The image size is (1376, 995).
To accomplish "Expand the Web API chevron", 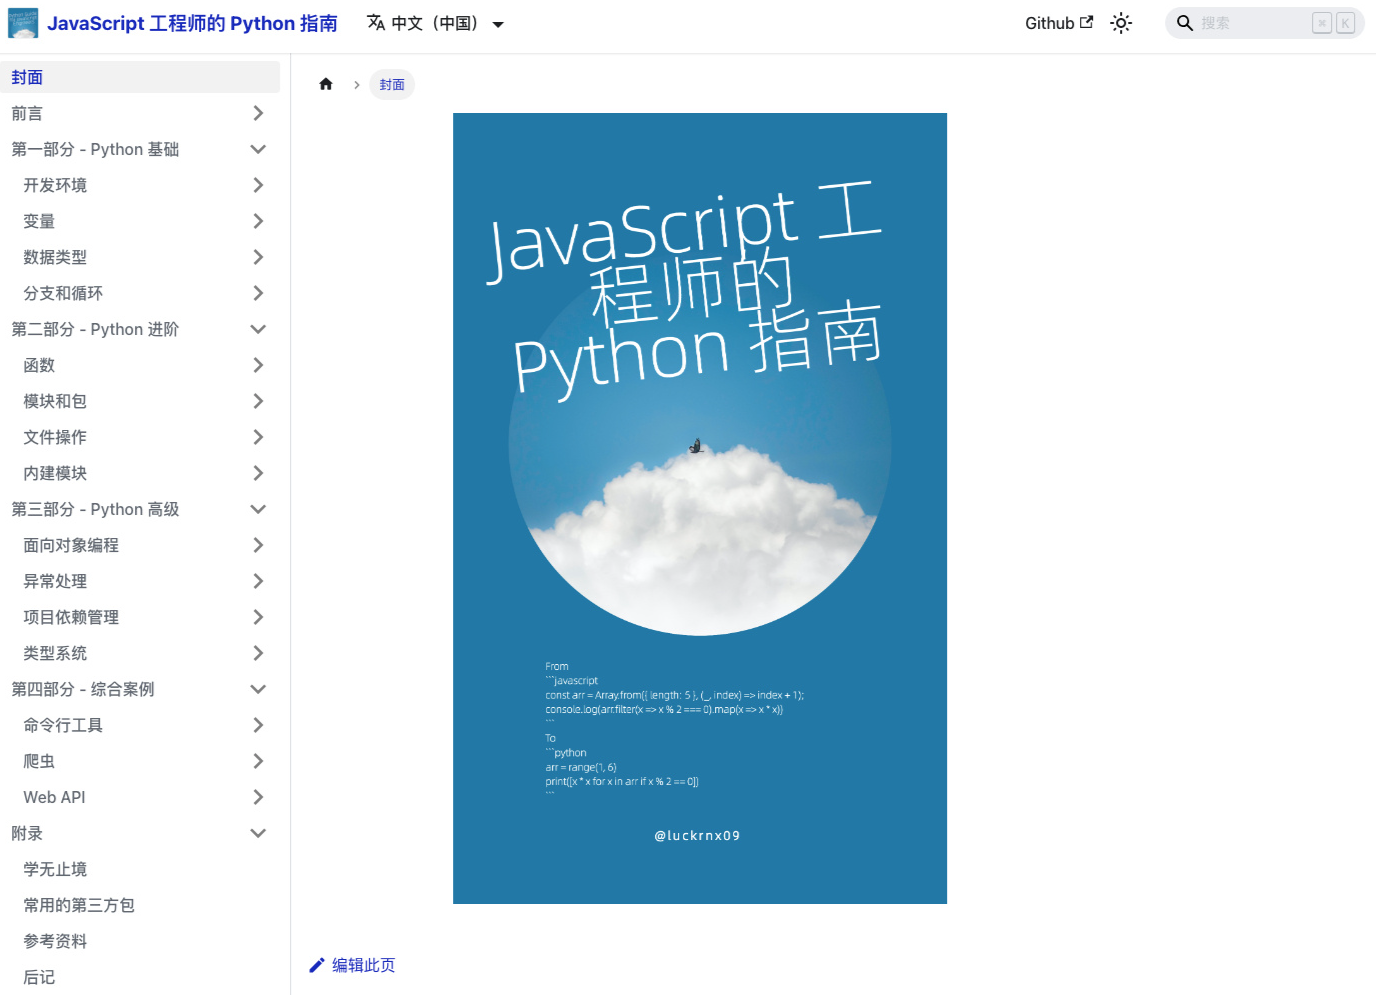I will pos(258,797).
